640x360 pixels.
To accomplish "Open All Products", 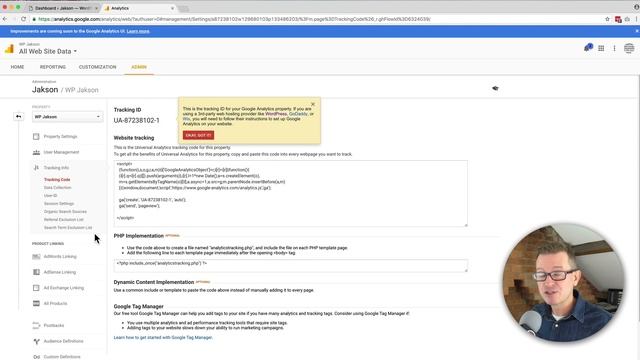I will pyautogui.click(x=55, y=303).
